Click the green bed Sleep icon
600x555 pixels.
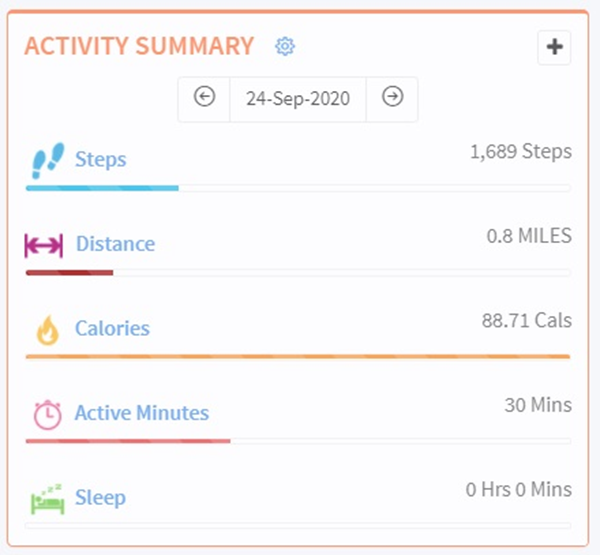[x=48, y=499]
